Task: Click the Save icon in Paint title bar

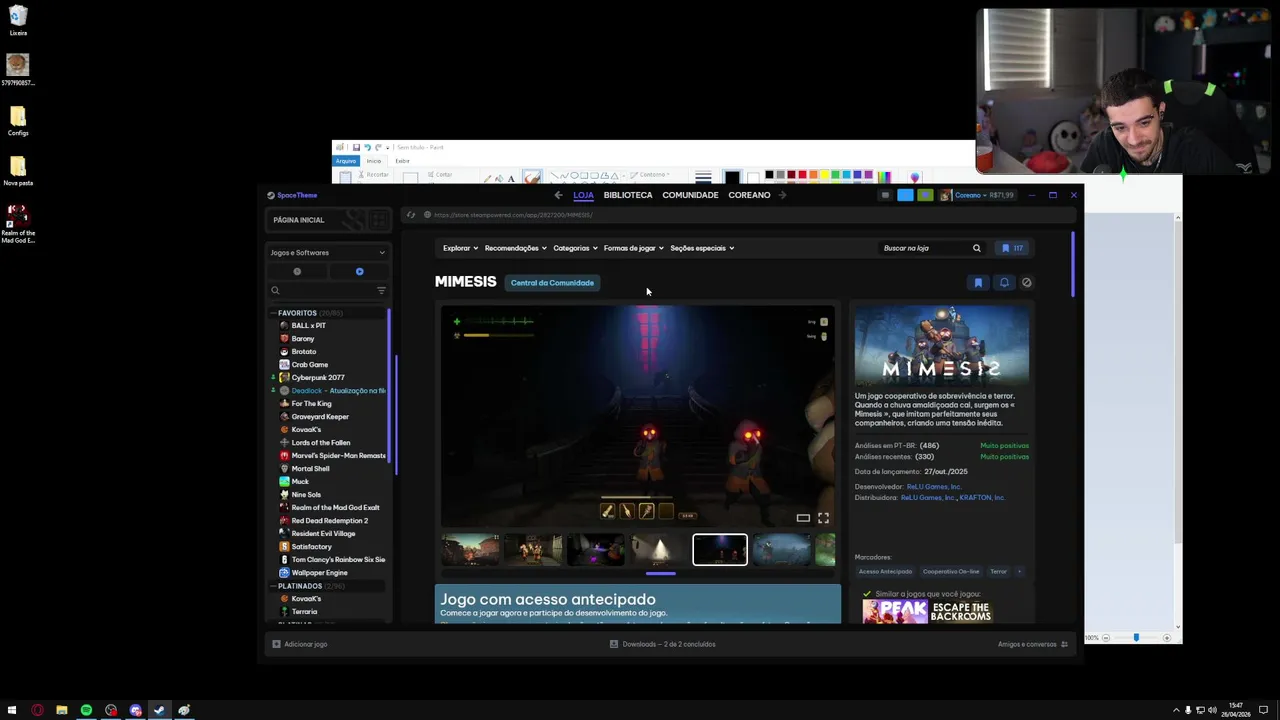Action: [356, 147]
